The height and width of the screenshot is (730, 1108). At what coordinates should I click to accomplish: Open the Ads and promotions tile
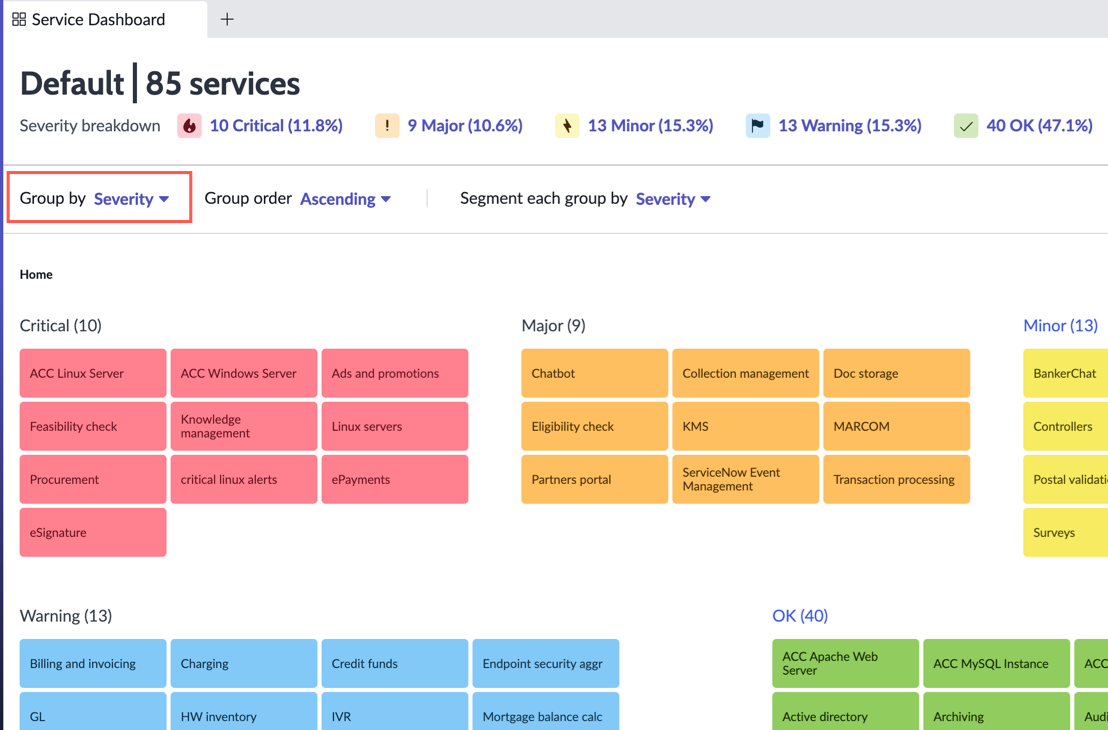[395, 373]
